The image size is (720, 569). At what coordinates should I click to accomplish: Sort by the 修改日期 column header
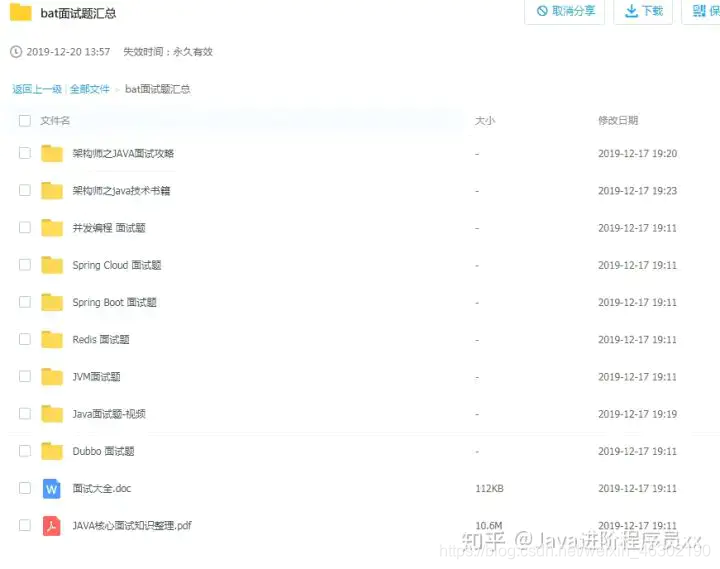[x=618, y=120]
